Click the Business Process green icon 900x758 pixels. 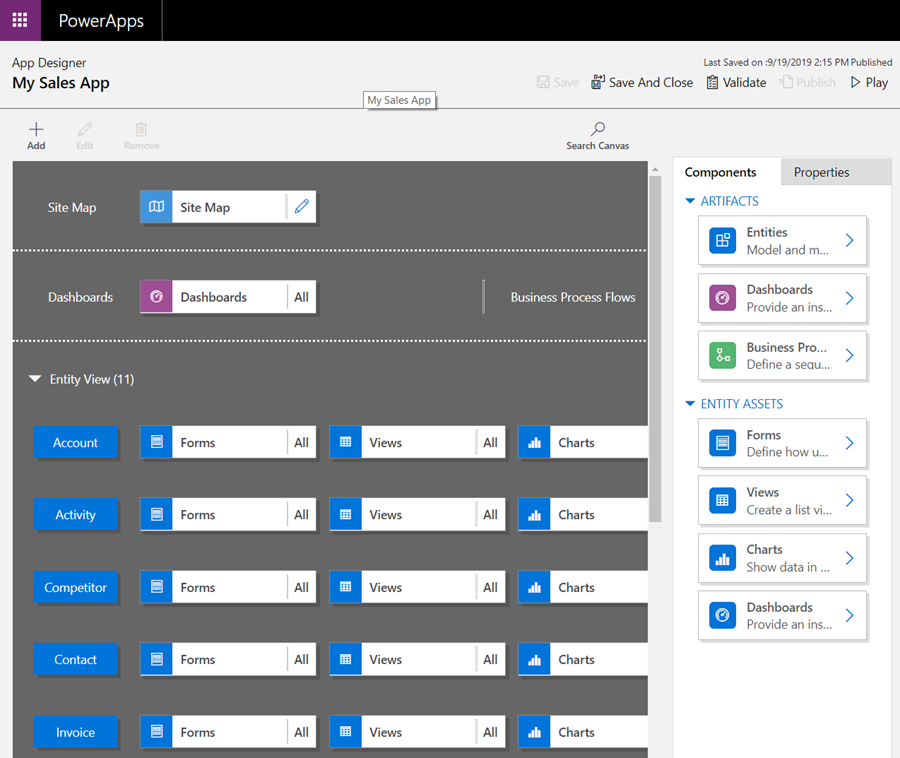[723, 355]
